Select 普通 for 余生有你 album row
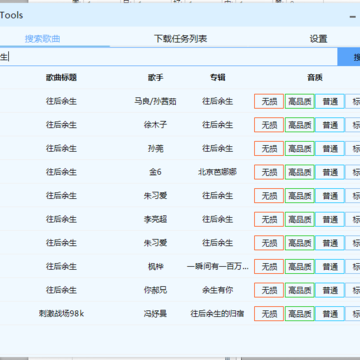Image resolution: width=360 pixels, height=360 pixels. [x=330, y=290]
